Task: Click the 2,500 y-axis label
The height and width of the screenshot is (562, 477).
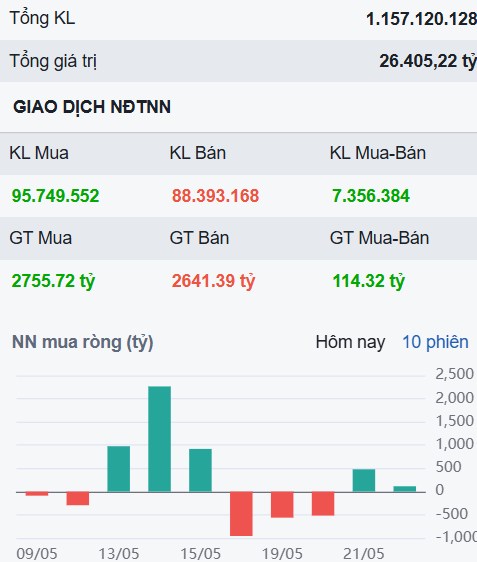Action: pos(454,374)
